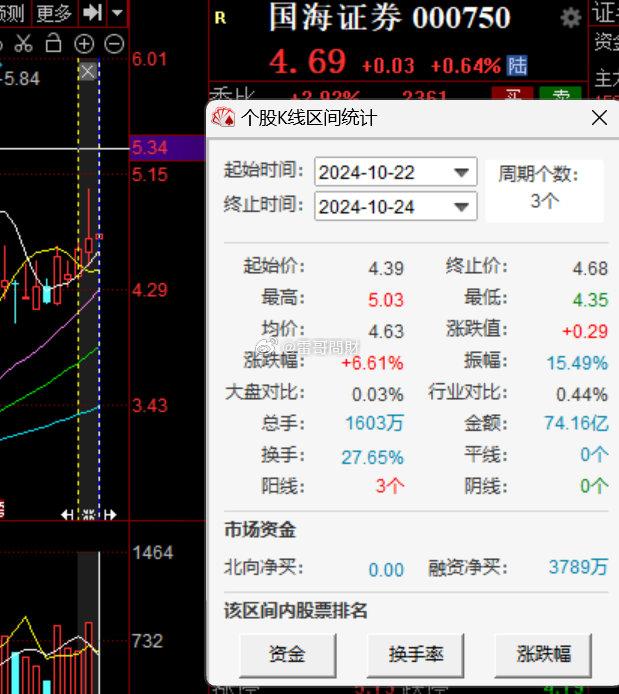Click the blue 陆 badge
619x694 pixels.
(517, 66)
